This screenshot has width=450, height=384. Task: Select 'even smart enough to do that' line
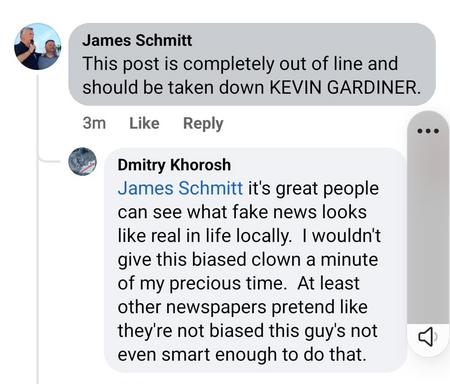tap(242, 355)
